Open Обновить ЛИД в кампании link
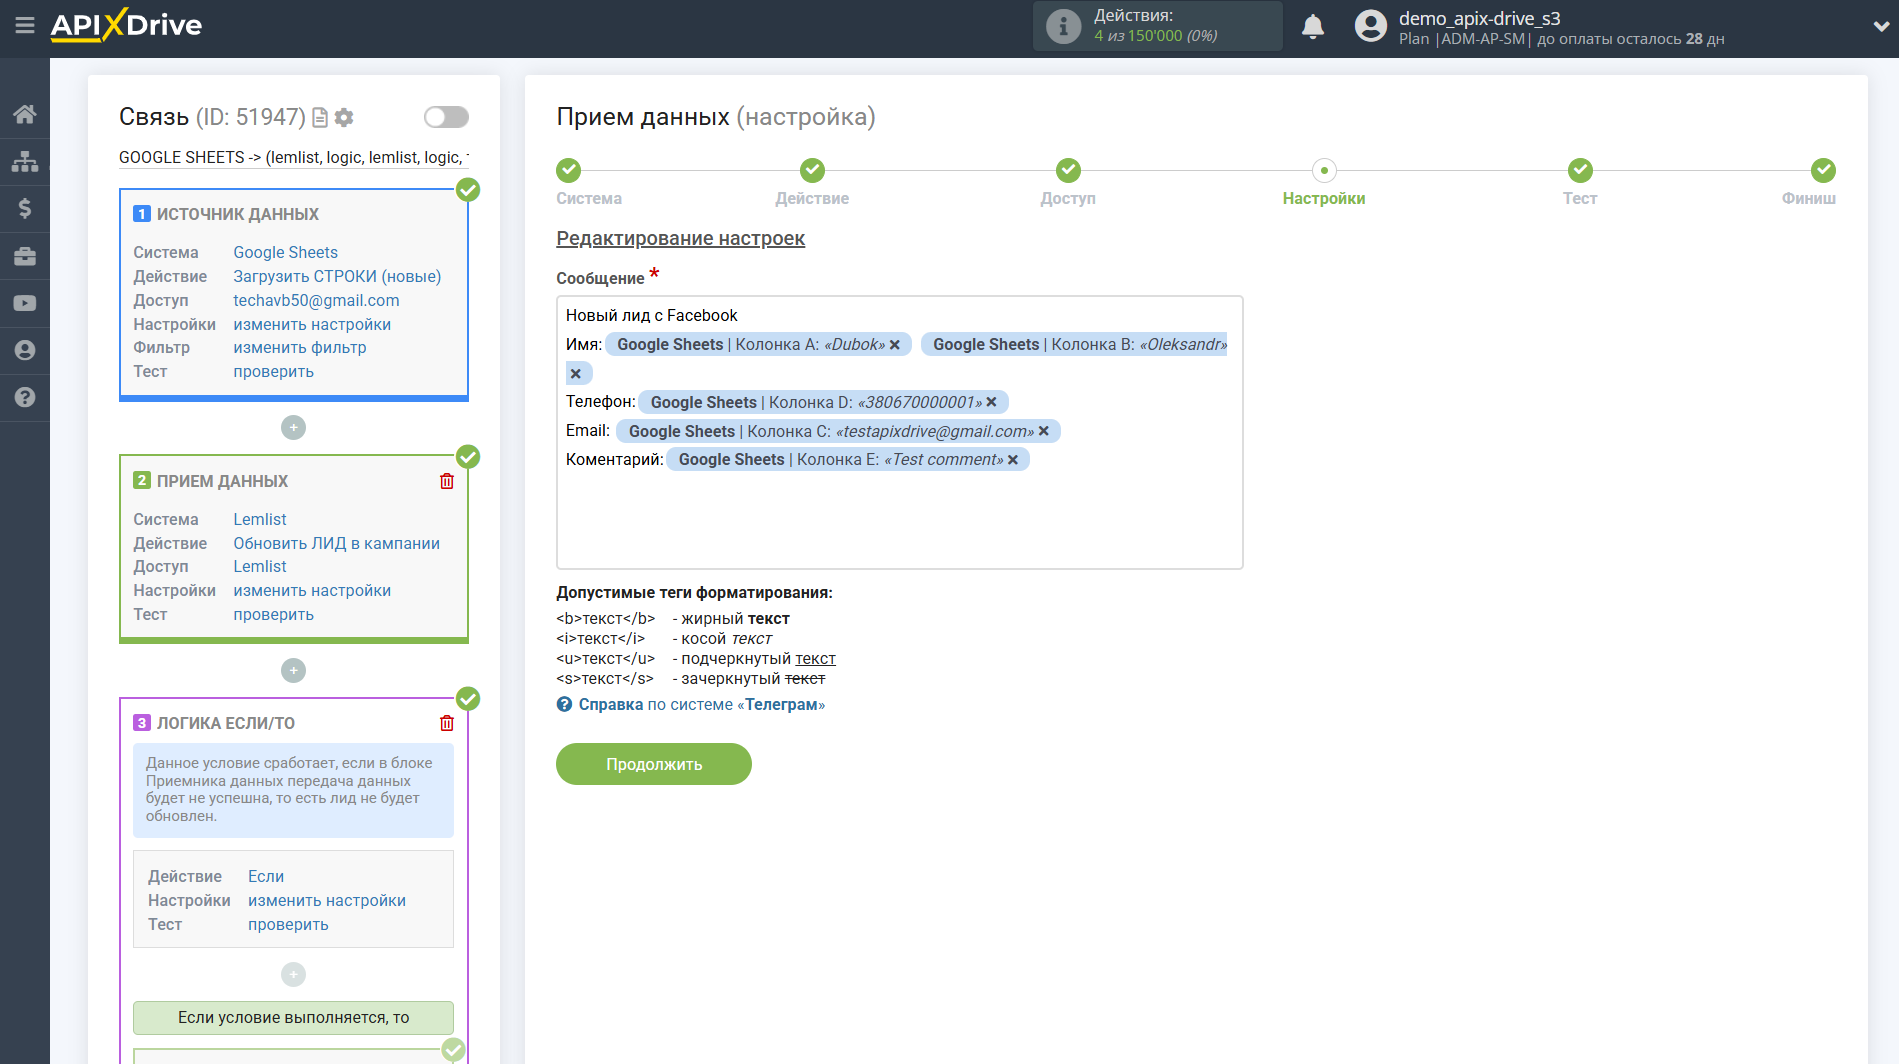 tap(336, 543)
